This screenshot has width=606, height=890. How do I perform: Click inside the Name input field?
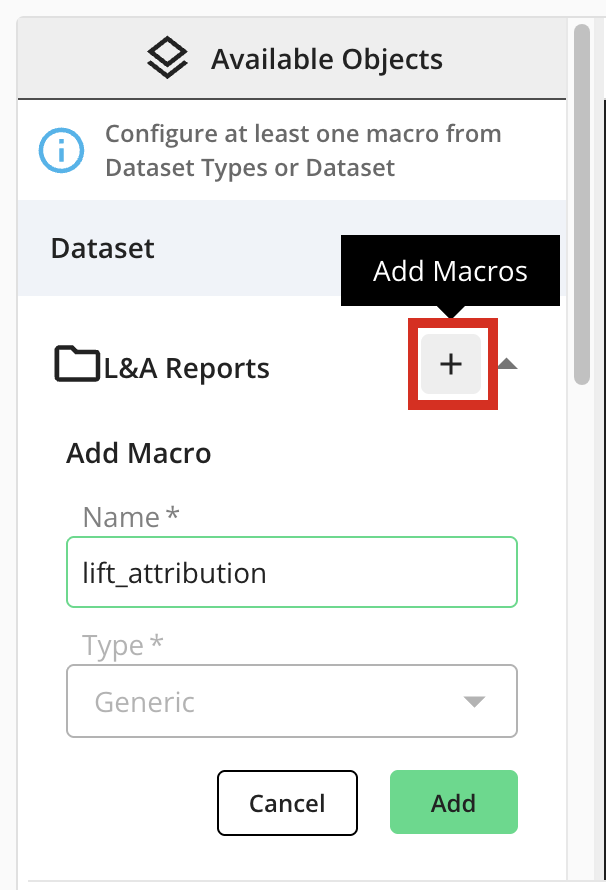click(291, 573)
